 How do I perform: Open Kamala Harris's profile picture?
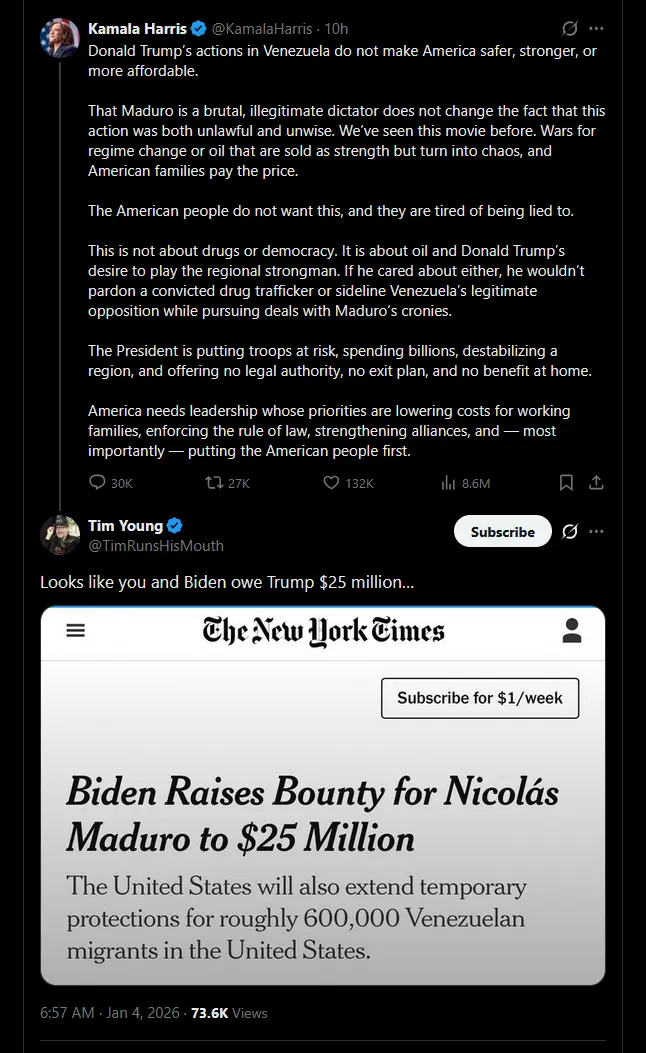(x=60, y=38)
